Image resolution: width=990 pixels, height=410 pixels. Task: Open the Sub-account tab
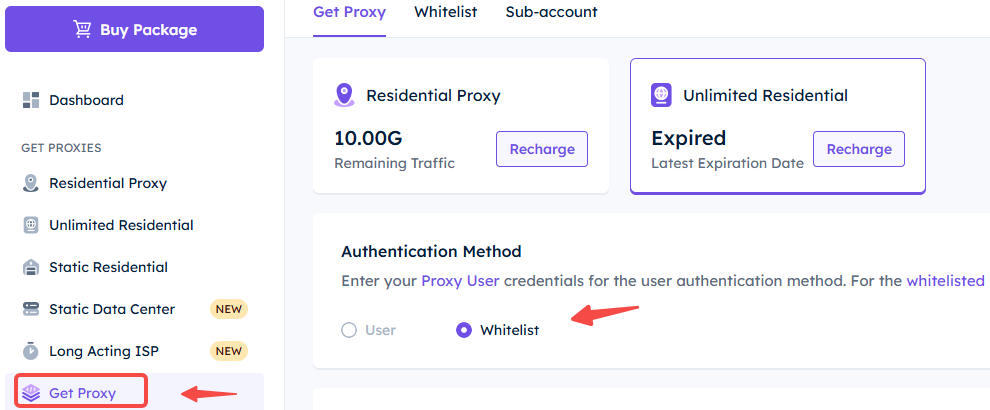(551, 11)
